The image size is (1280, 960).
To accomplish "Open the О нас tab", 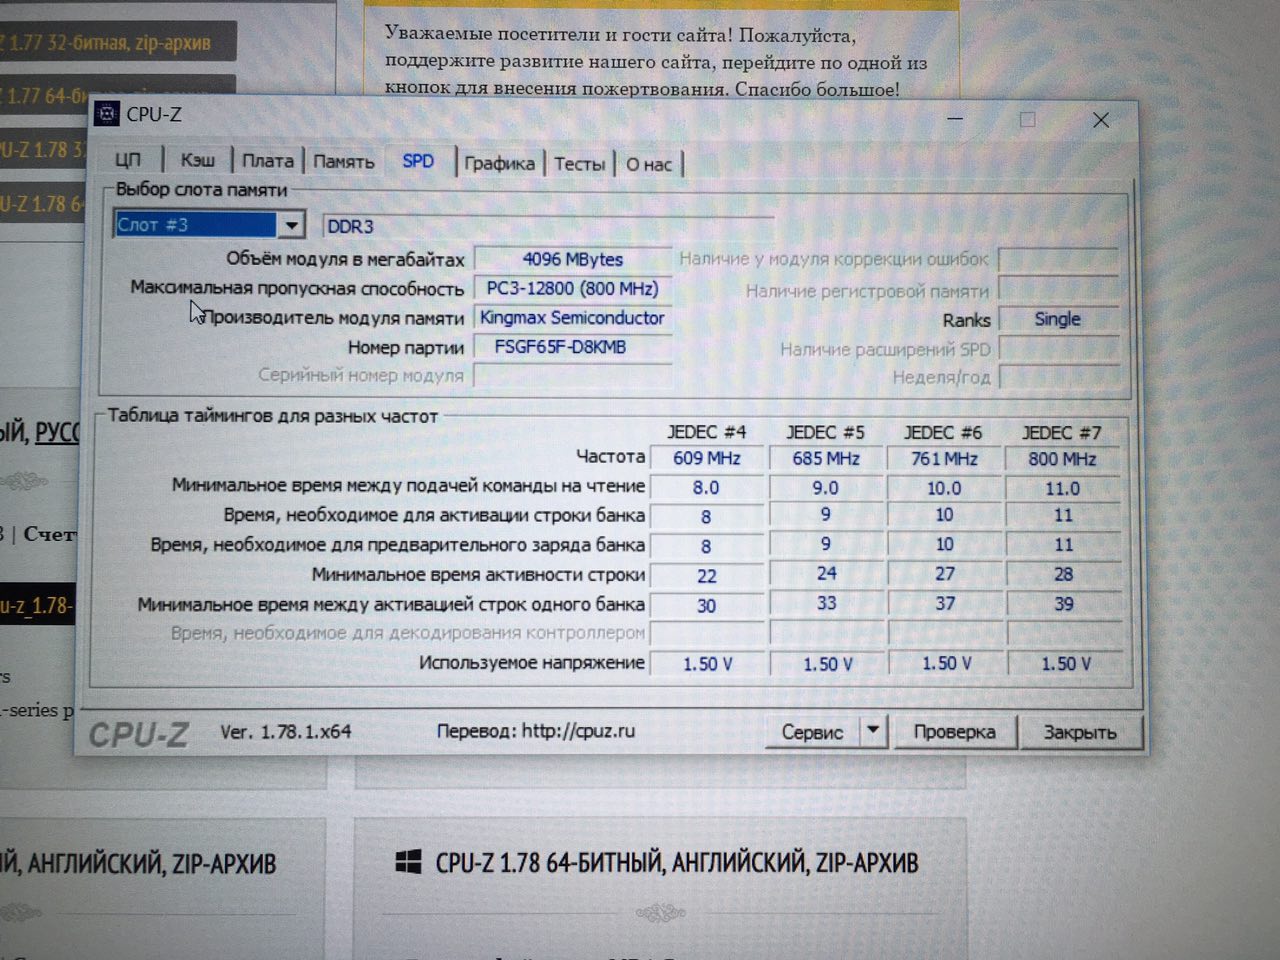I will [x=649, y=165].
